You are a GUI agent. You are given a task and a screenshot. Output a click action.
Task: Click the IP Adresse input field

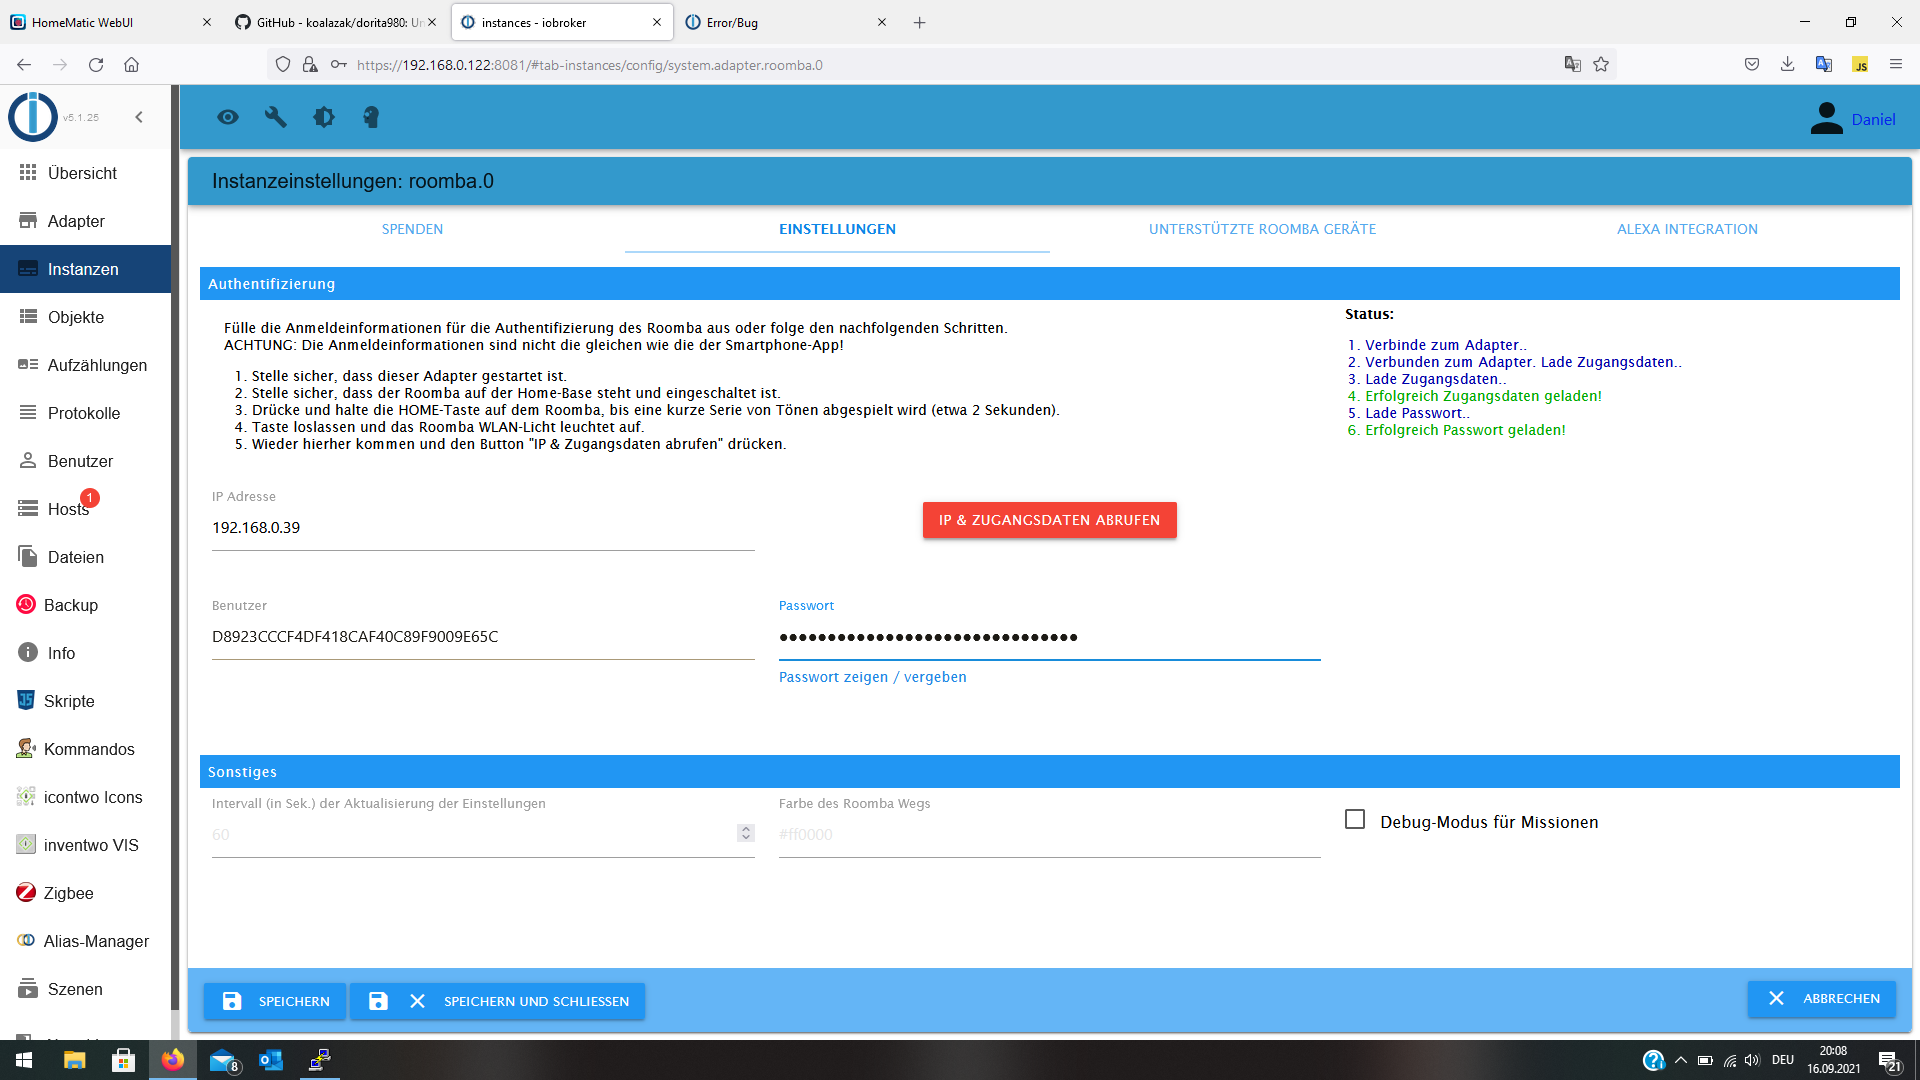482,528
